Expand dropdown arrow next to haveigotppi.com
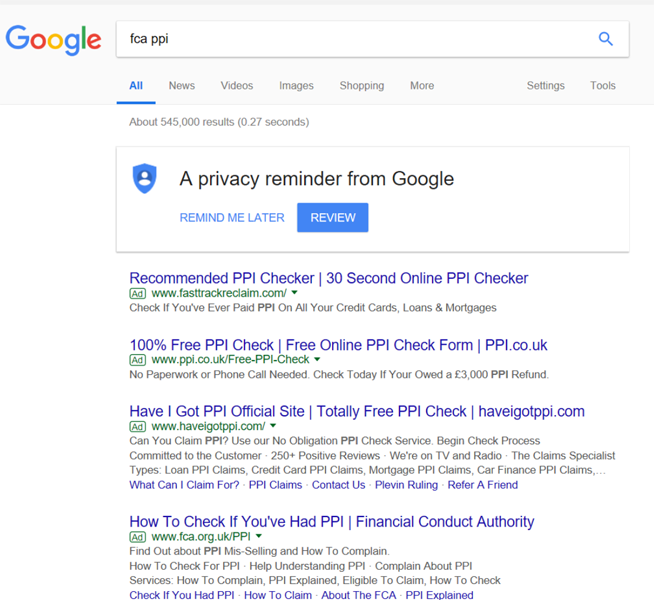This screenshot has width=658, height=600. (x=273, y=425)
